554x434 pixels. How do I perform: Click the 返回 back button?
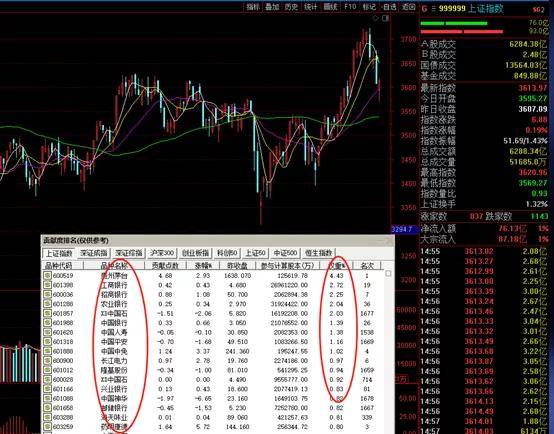click(x=409, y=7)
